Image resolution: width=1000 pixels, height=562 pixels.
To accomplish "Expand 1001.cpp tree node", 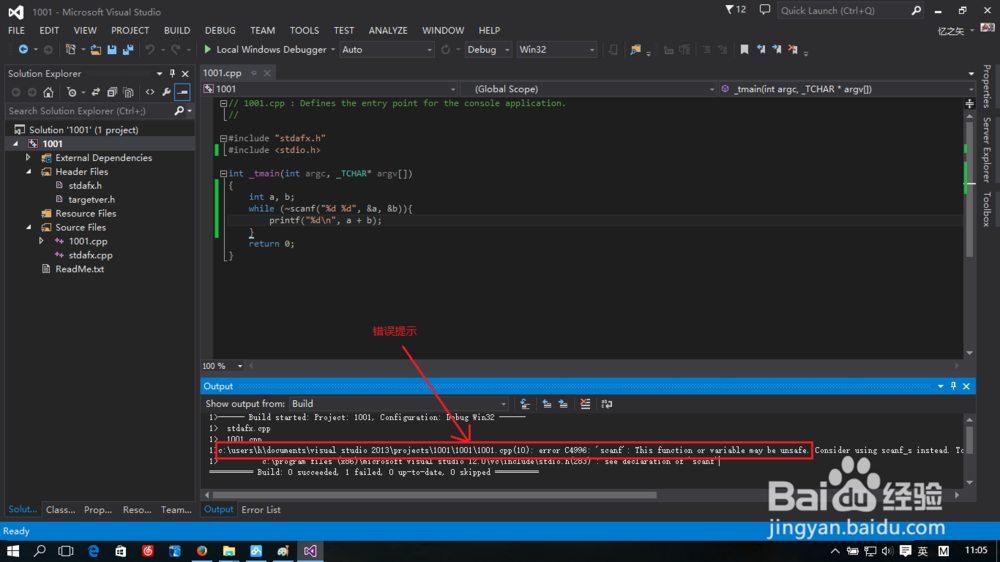I will coord(41,241).
